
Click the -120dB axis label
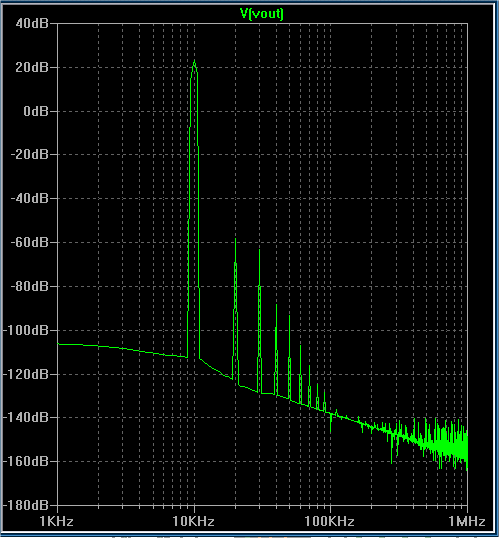26,374
